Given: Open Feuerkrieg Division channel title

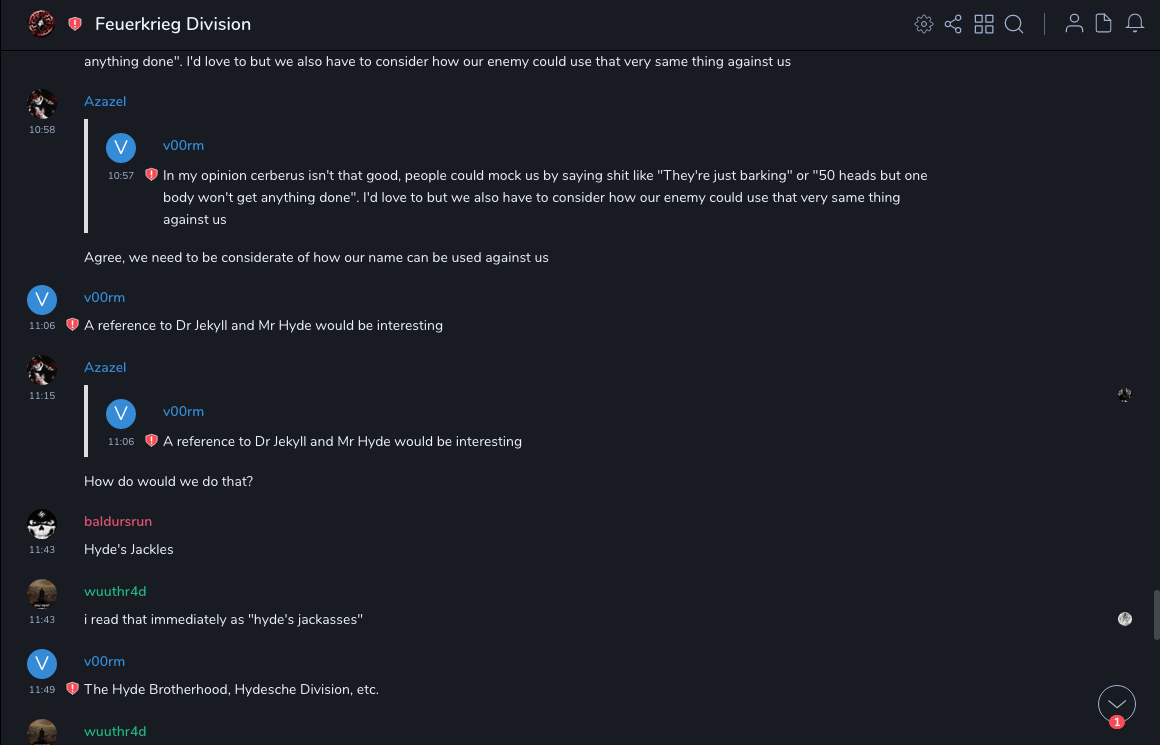Looking at the screenshot, I should click(x=173, y=24).
